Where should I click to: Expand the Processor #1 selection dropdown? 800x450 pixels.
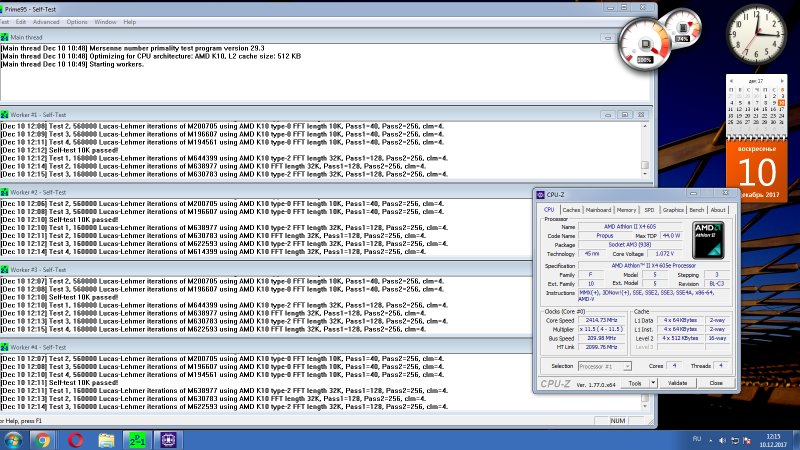coord(628,367)
